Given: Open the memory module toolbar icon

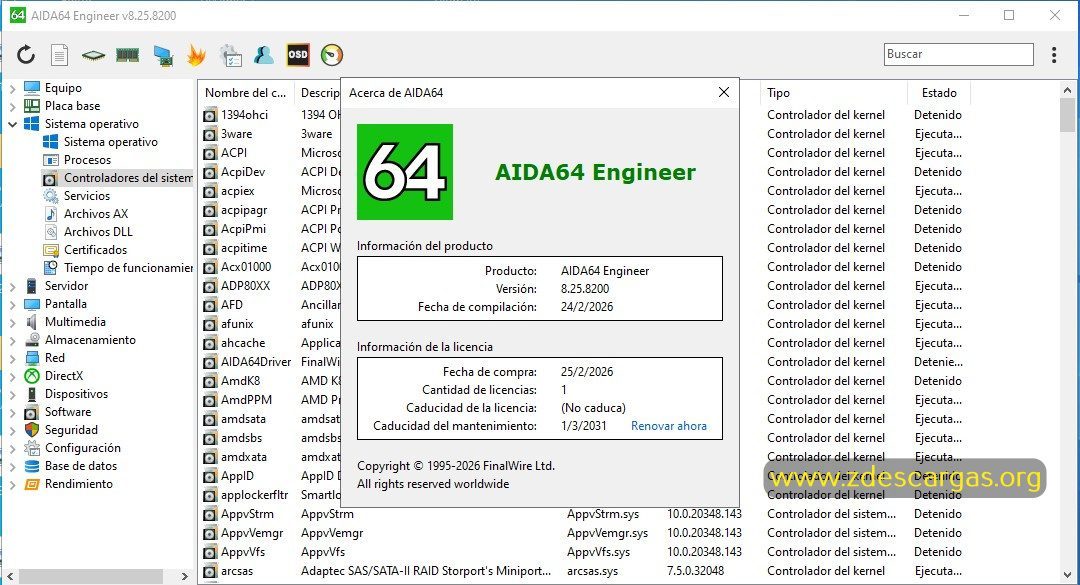Looking at the screenshot, I should point(127,55).
